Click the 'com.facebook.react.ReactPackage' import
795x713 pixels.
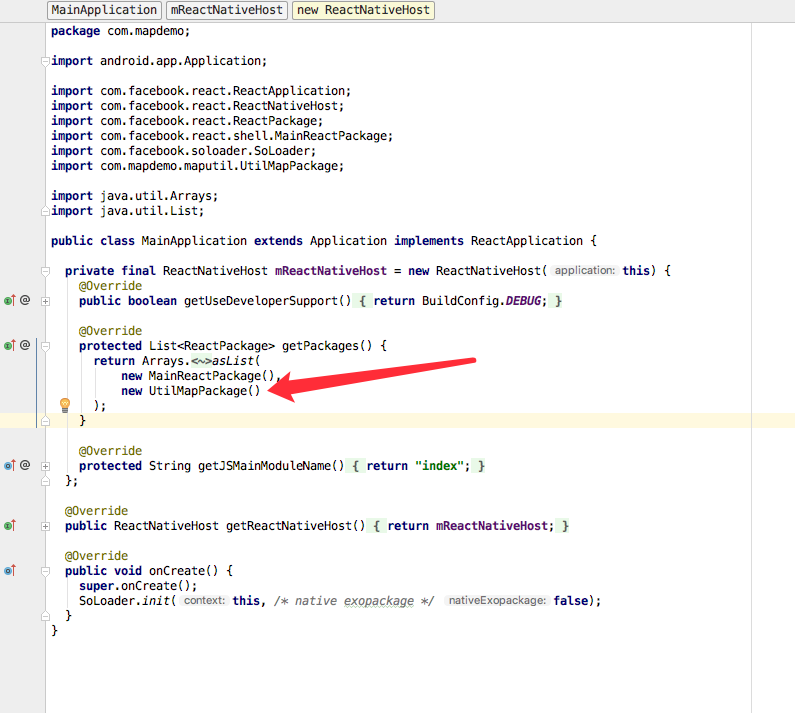(208, 121)
